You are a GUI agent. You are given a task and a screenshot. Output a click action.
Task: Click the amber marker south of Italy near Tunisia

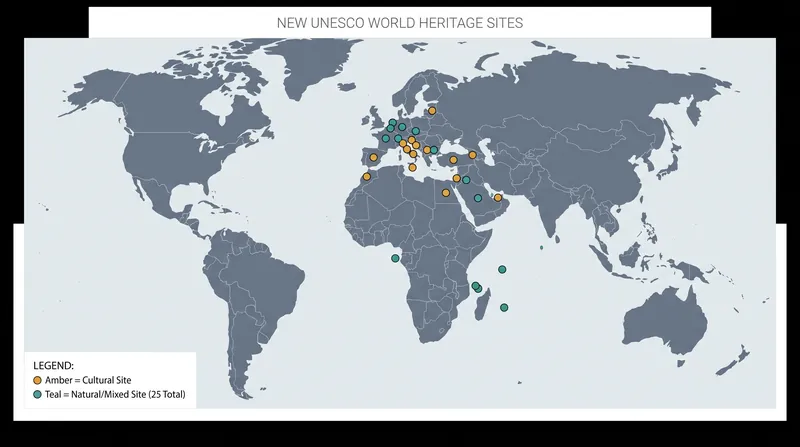[x=413, y=167]
